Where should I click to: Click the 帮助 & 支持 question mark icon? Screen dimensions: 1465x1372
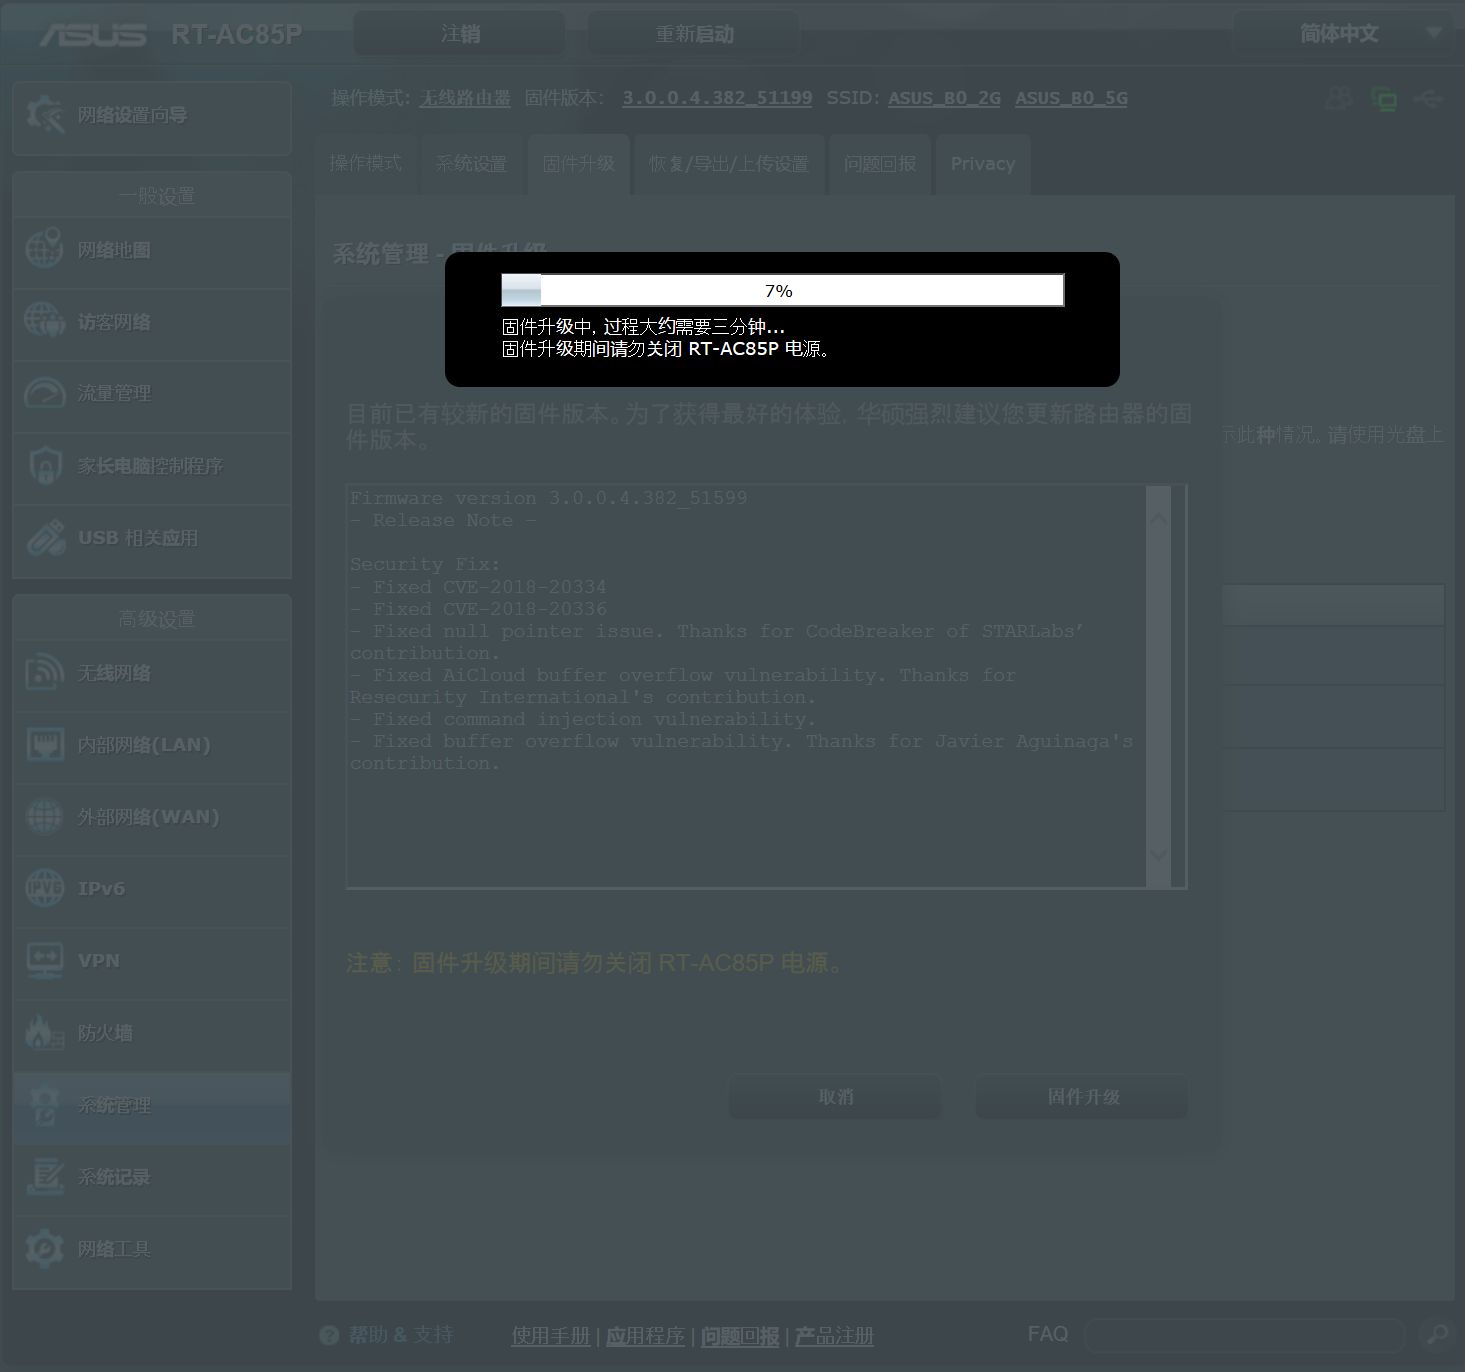(329, 1335)
